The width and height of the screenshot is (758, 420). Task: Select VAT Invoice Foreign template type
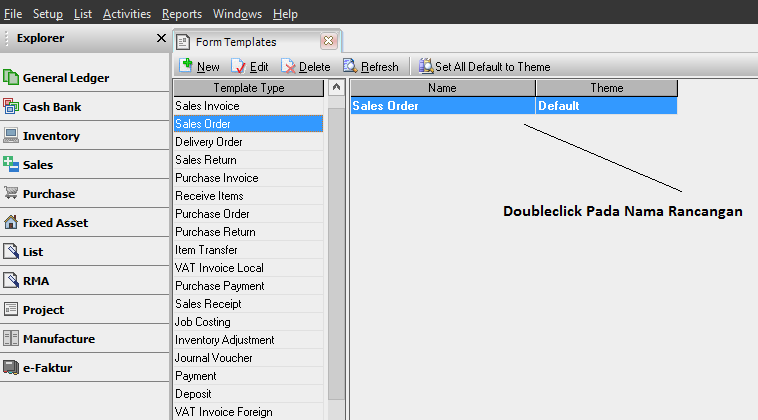[248, 412]
